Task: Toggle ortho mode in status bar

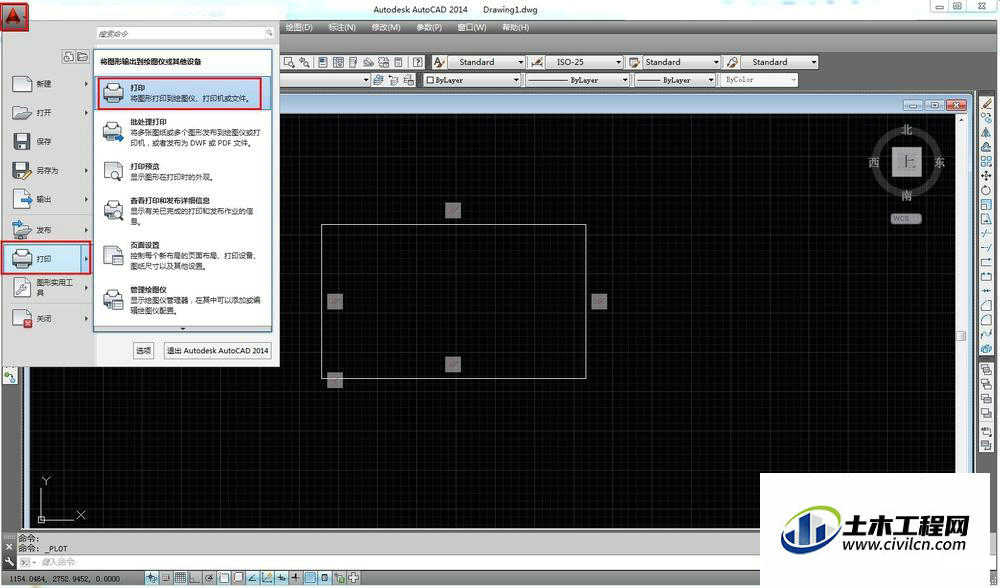Action: [195, 578]
